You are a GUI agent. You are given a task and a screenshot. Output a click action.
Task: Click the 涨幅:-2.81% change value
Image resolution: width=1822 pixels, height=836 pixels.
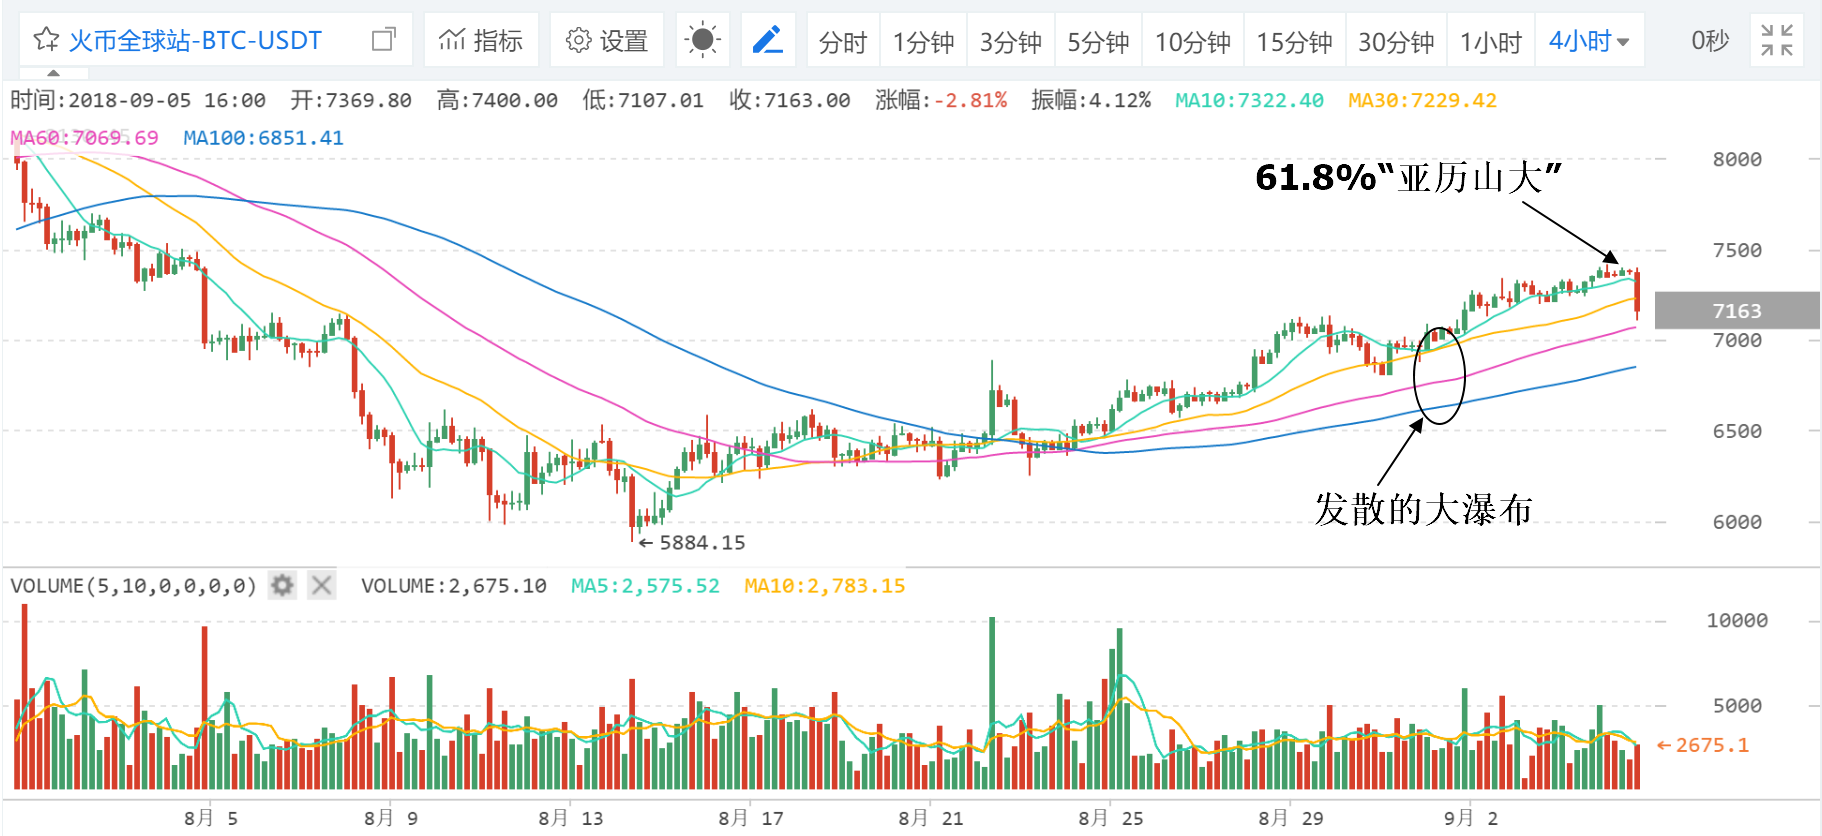pyautogui.click(x=941, y=100)
